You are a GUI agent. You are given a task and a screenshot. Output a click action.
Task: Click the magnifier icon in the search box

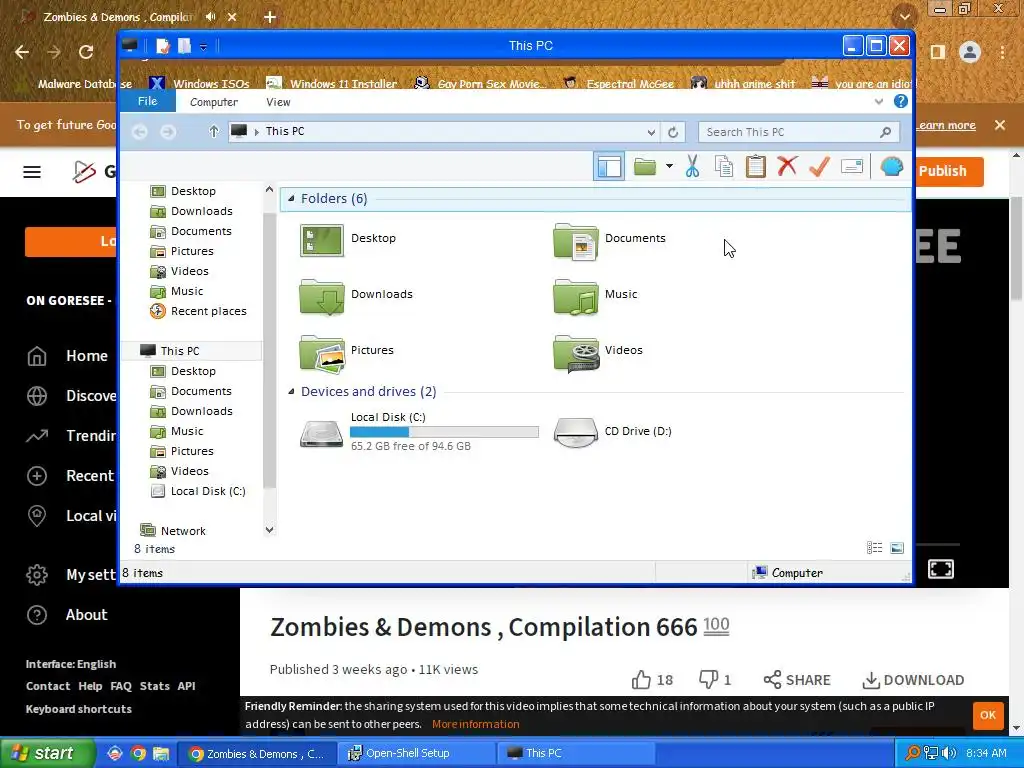tap(886, 132)
